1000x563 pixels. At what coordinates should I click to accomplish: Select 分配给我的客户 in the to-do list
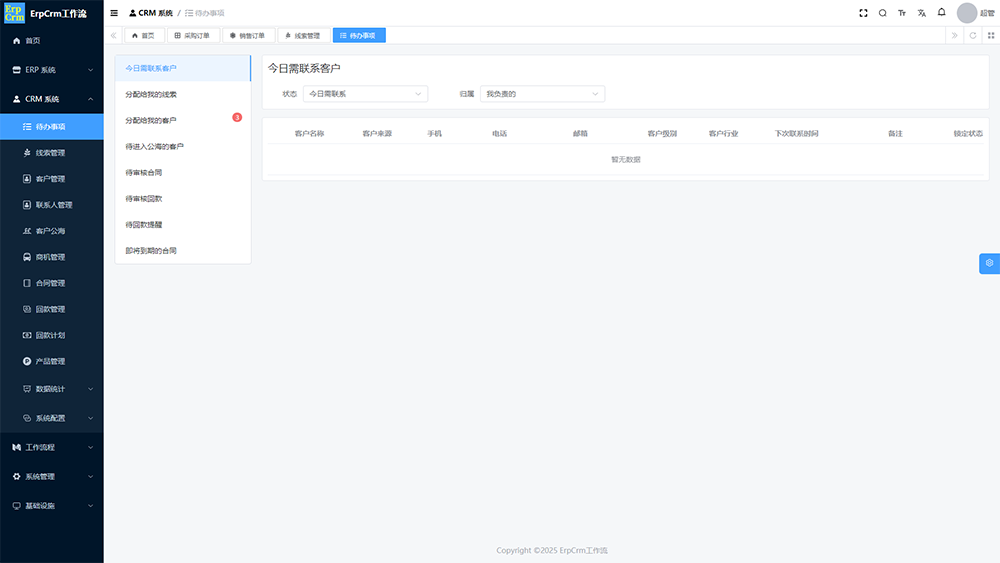click(x=151, y=120)
